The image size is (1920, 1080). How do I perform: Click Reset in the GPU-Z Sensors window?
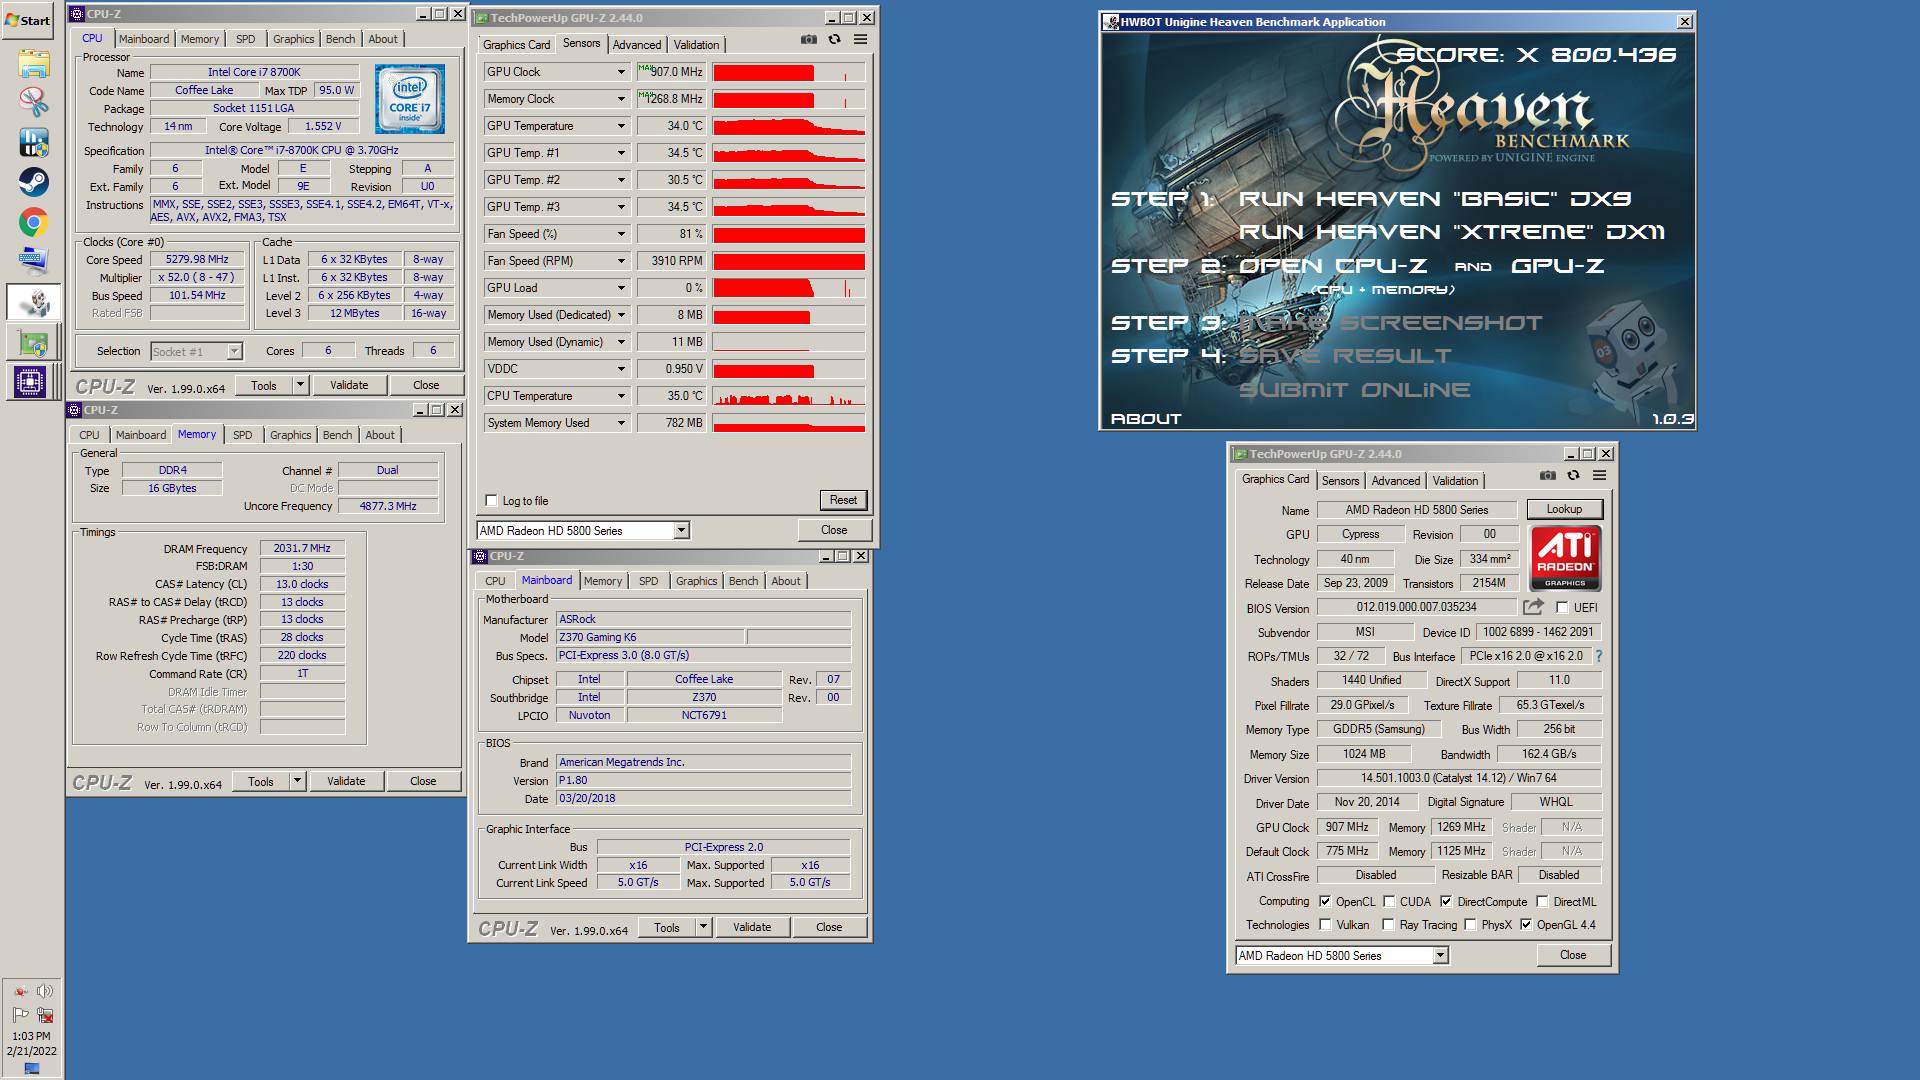click(x=843, y=500)
